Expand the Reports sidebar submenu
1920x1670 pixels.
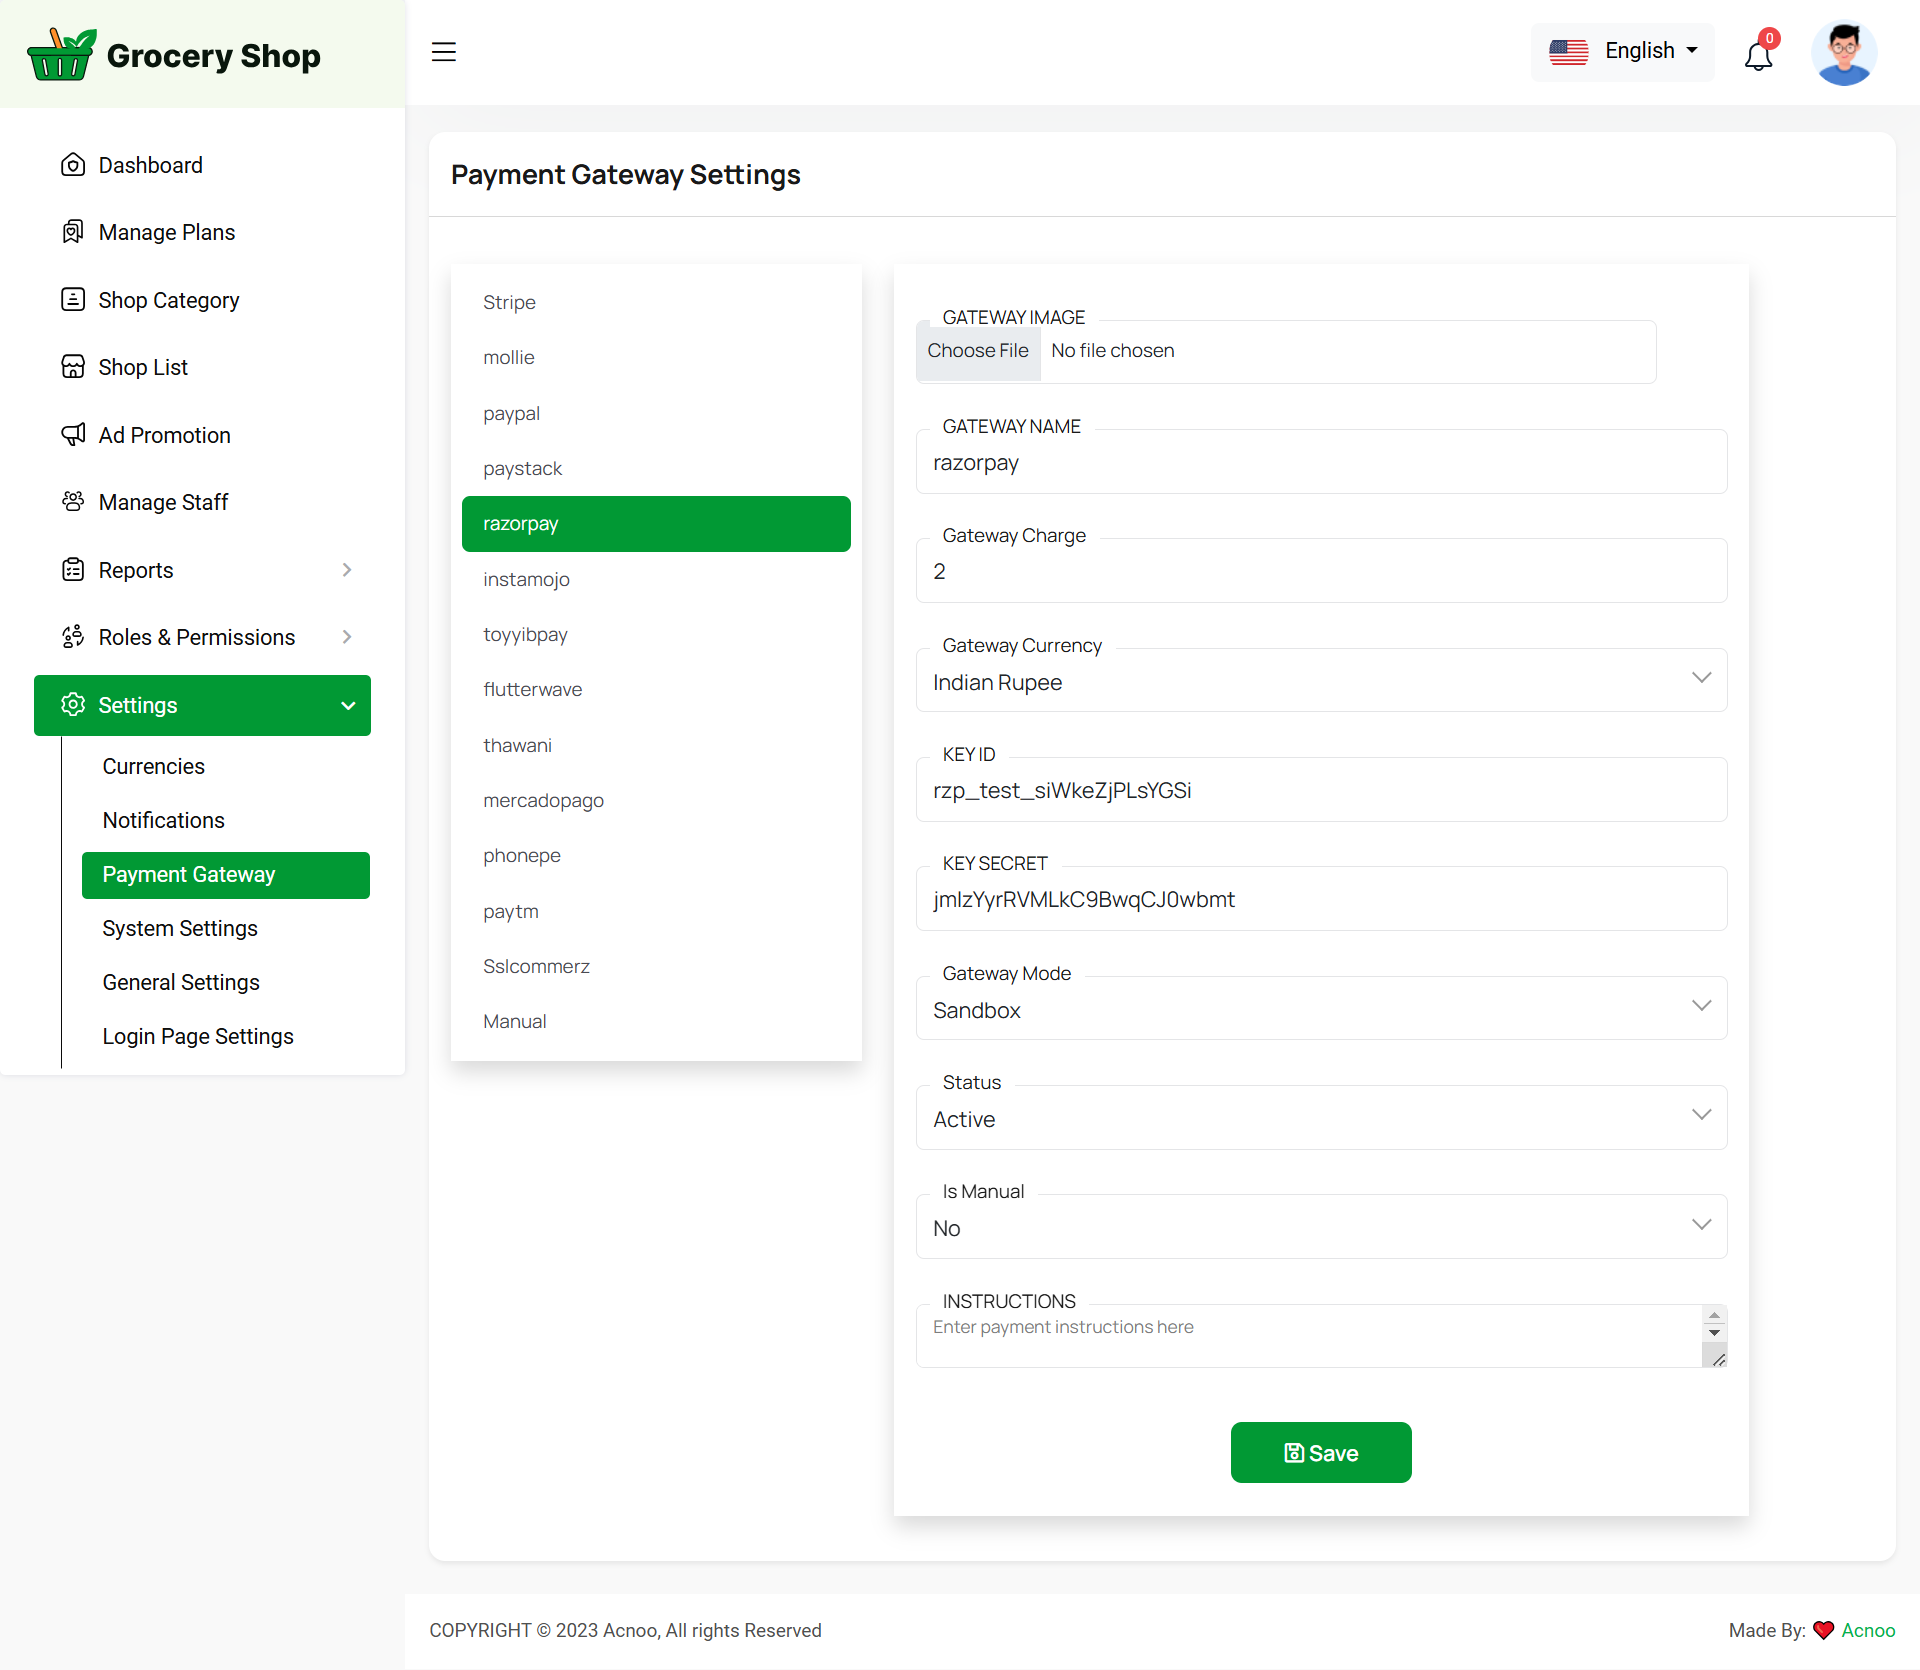tap(346, 570)
